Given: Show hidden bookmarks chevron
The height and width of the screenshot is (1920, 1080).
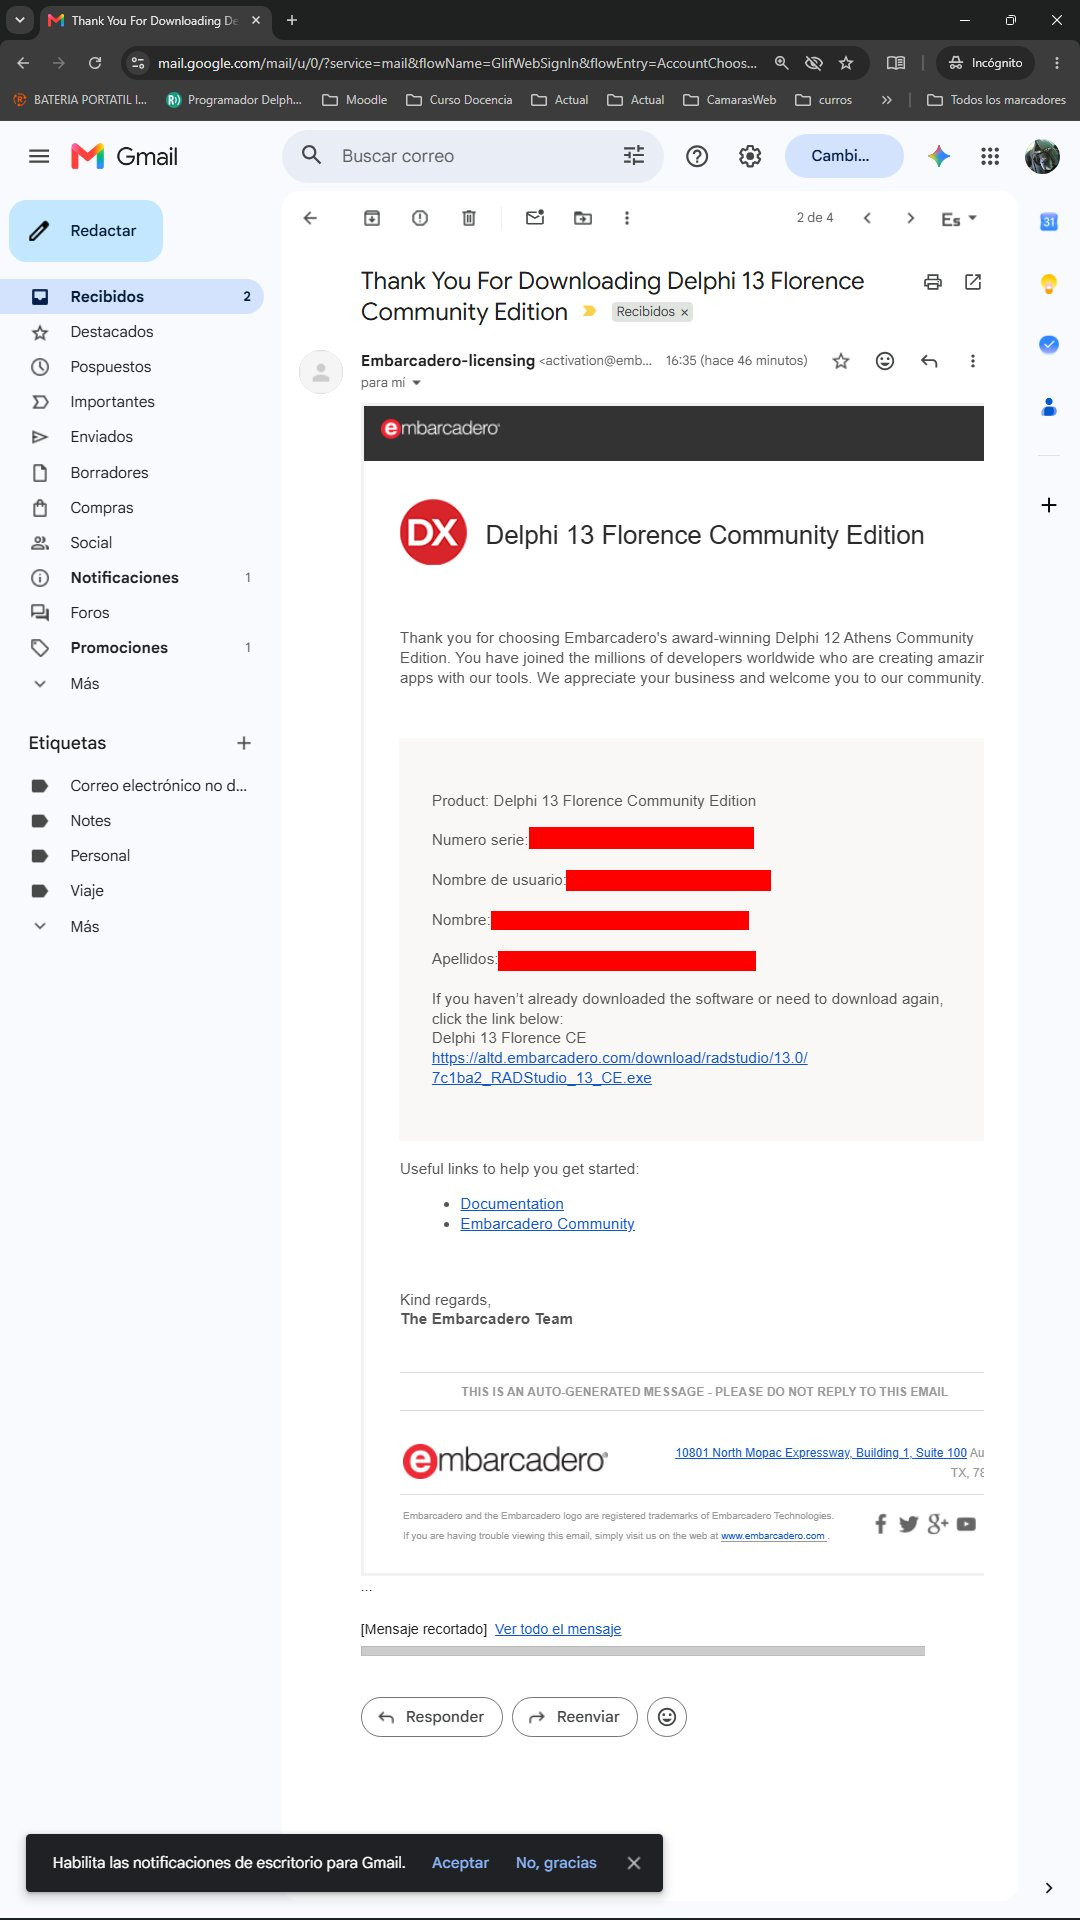Looking at the screenshot, I should pos(886,100).
